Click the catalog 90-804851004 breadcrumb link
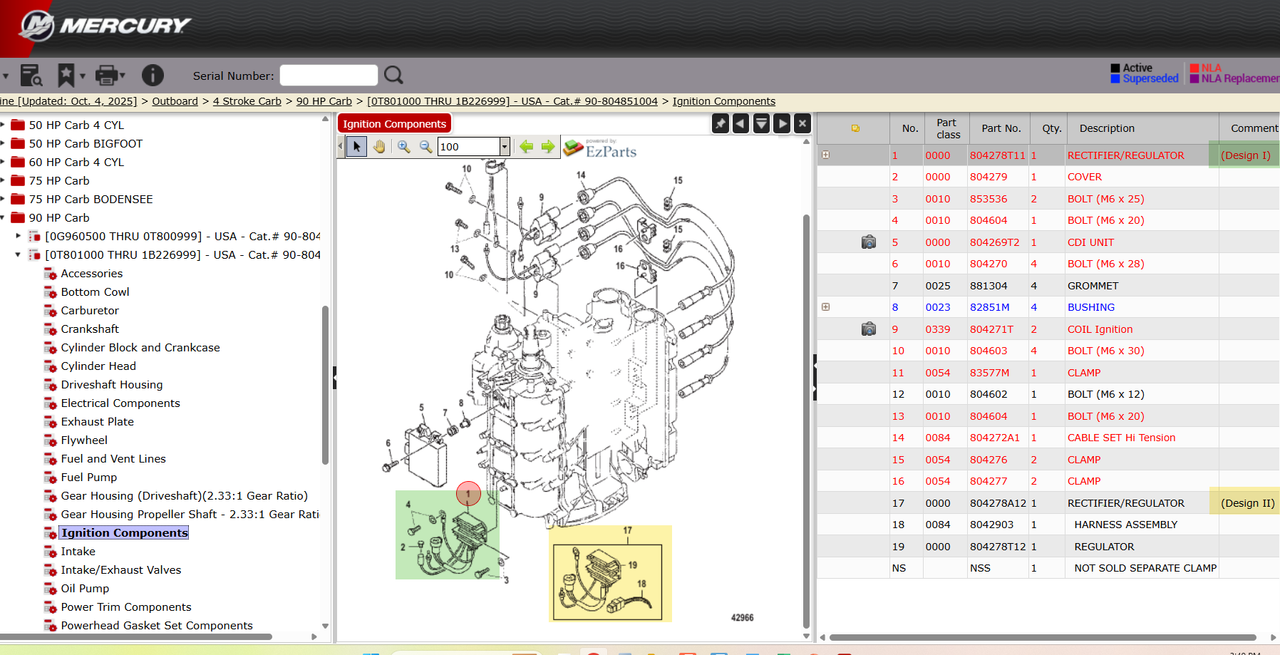This screenshot has height=655, width=1280. [x=512, y=101]
